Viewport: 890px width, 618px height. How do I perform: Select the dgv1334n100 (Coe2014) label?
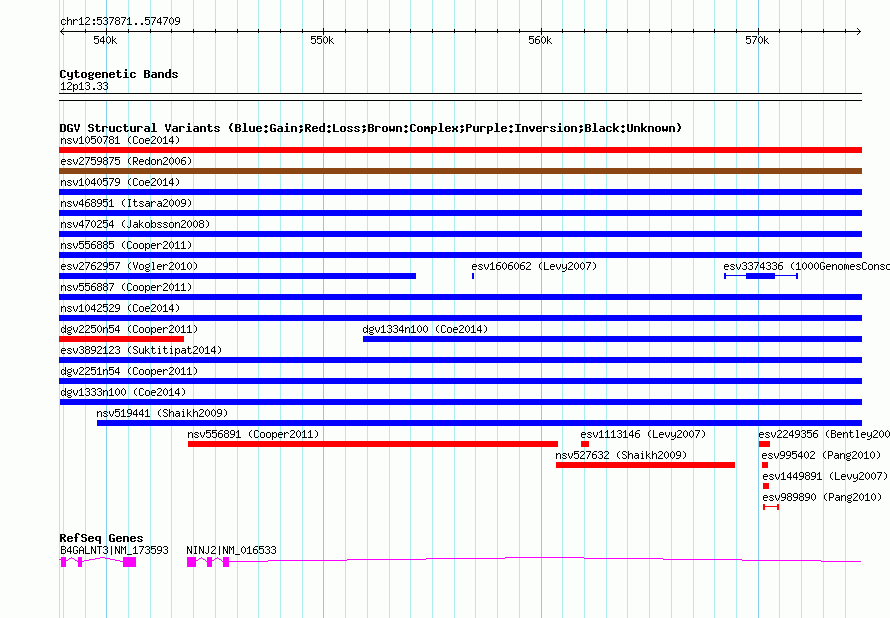(x=425, y=329)
